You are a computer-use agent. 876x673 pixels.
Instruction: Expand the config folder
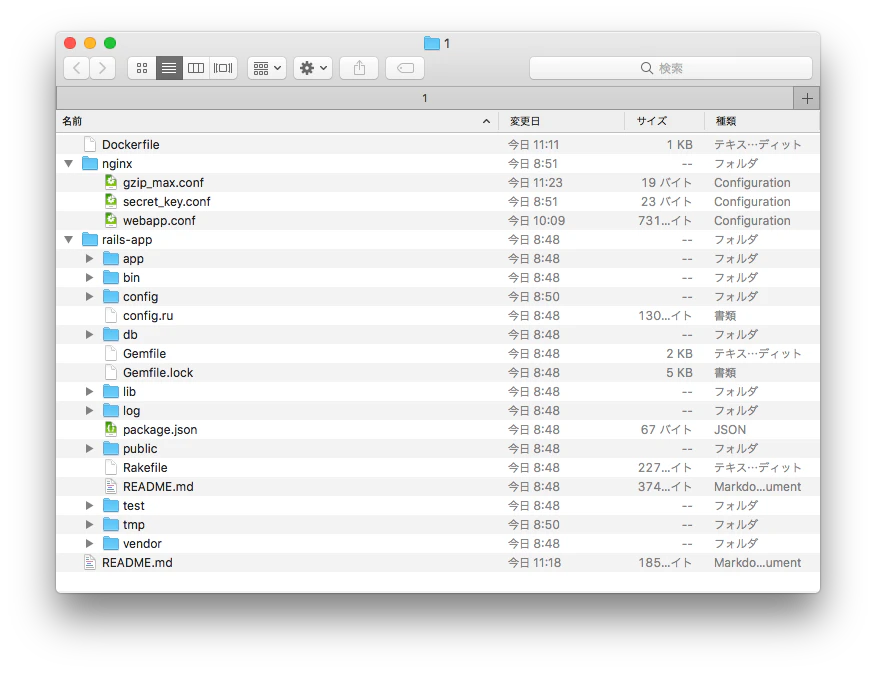[x=89, y=297]
